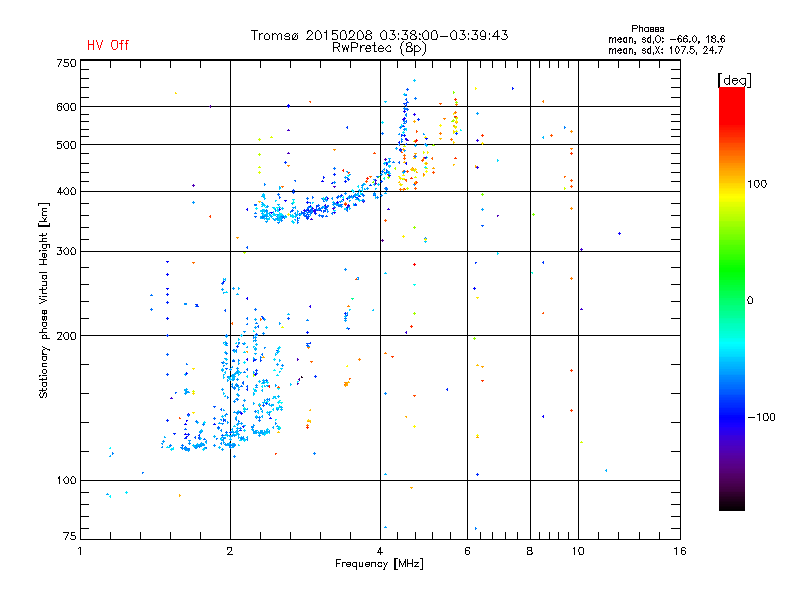The width and height of the screenshot is (800, 600).
Task: Click y-axis tick label '500'
Action: coord(66,145)
